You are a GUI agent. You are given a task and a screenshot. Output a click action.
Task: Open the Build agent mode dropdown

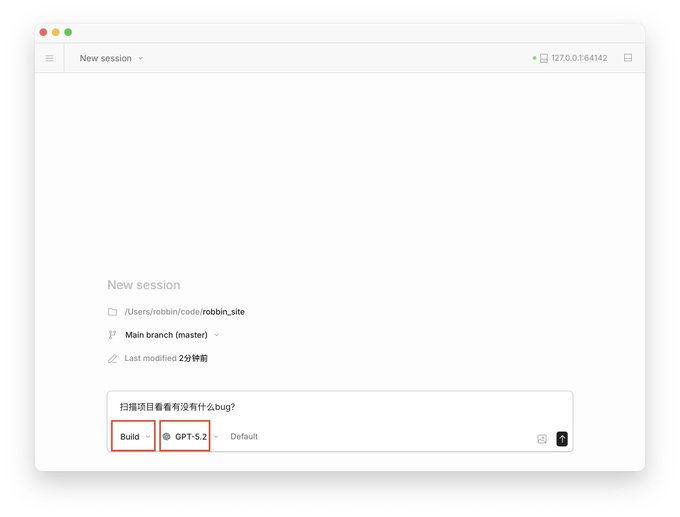[134, 436]
